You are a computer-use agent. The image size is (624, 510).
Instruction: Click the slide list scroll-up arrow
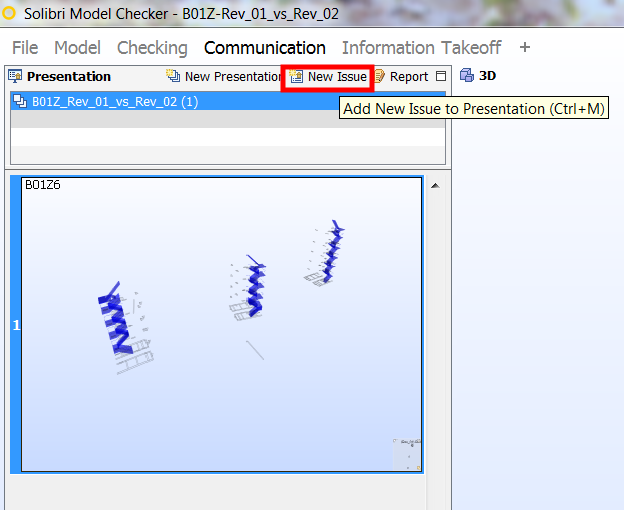435,186
